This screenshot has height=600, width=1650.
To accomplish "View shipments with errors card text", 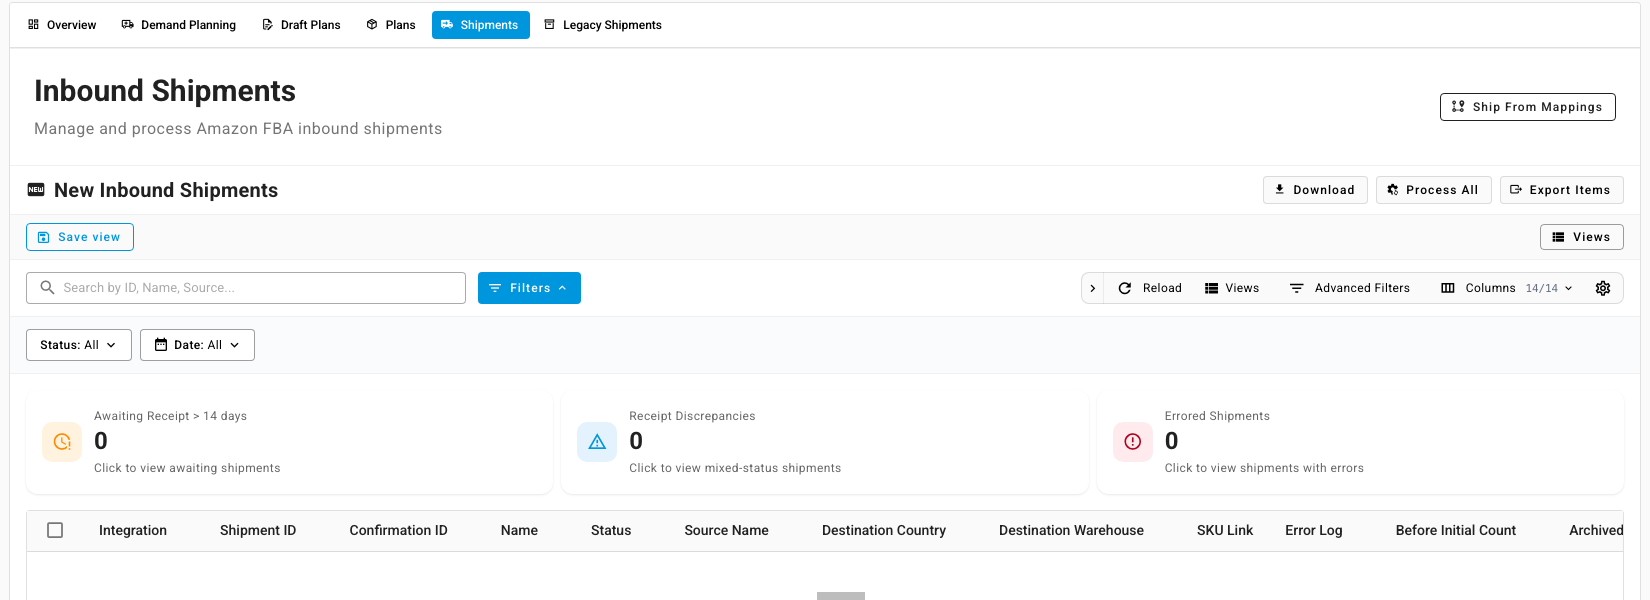I will click(x=1264, y=468).
